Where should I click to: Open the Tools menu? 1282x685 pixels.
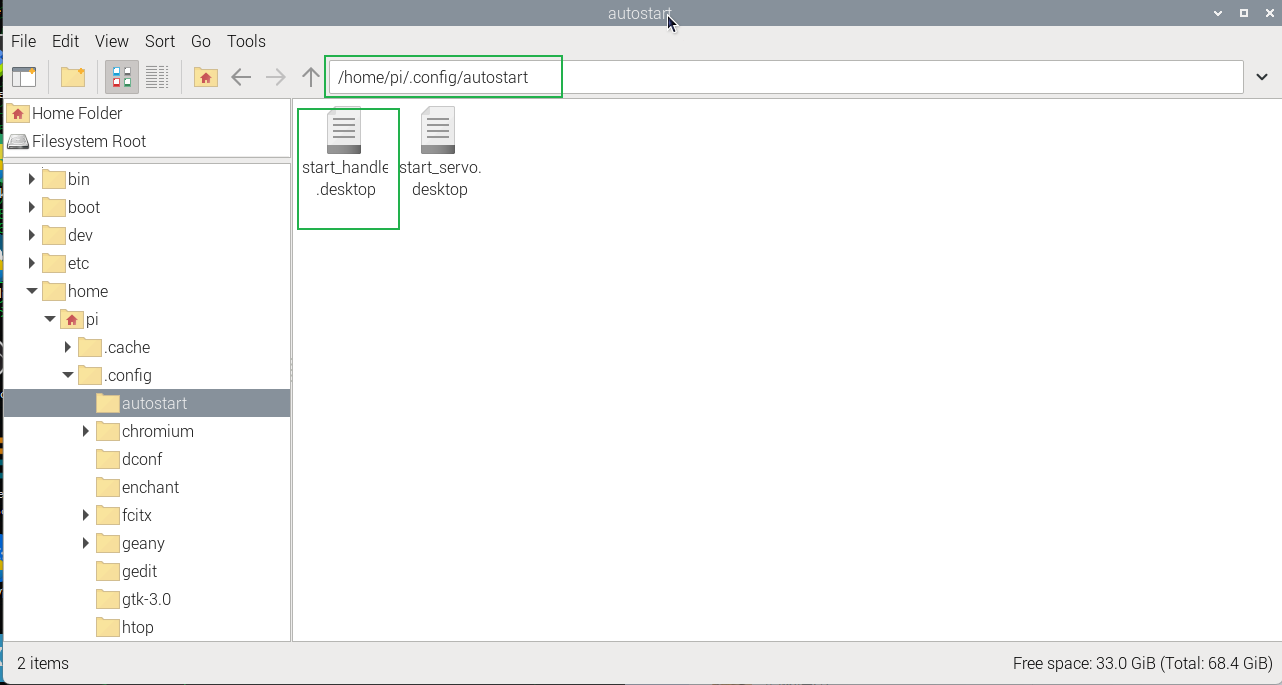(x=246, y=41)
